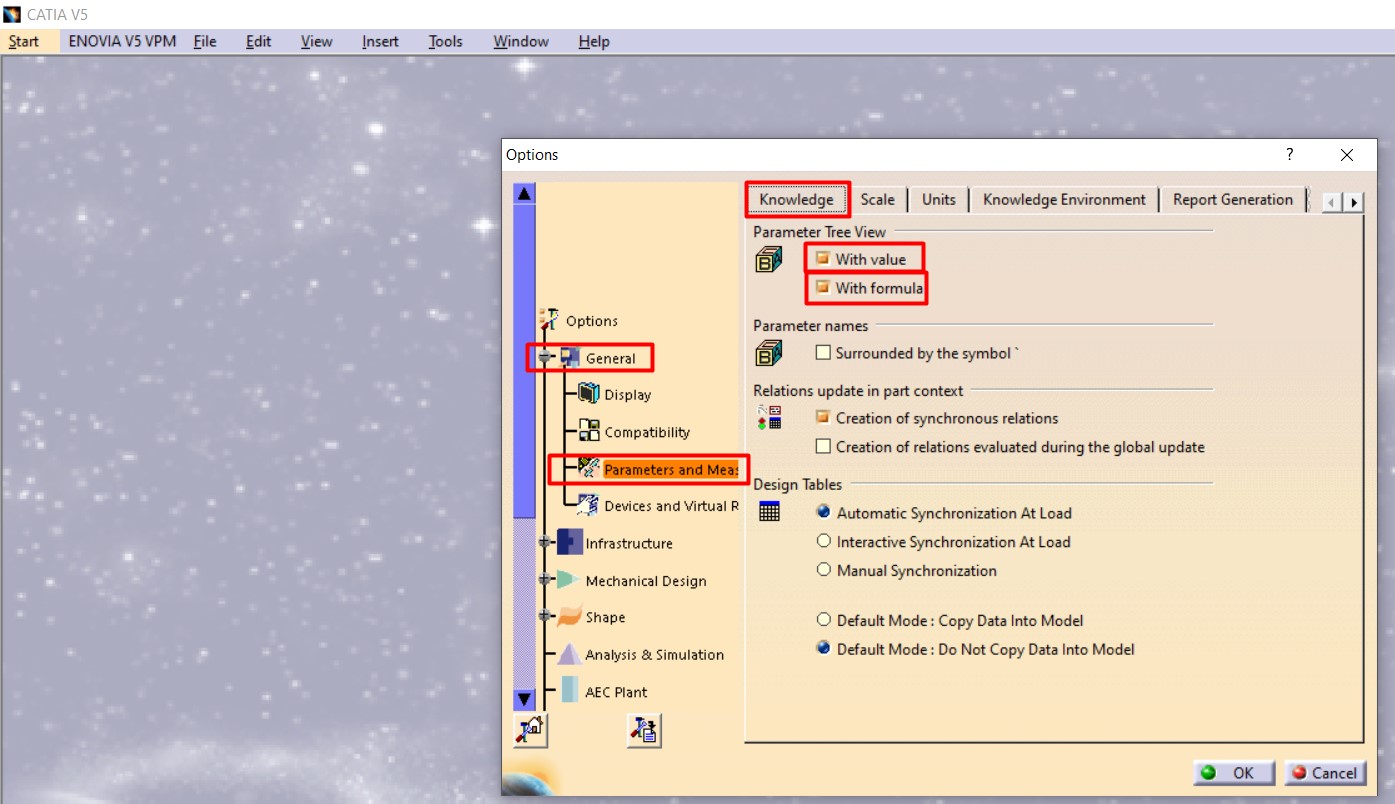Enable Surrounded by the symbol checkbox
This screenshot has height=804, width=1395.
pos(823,353)
